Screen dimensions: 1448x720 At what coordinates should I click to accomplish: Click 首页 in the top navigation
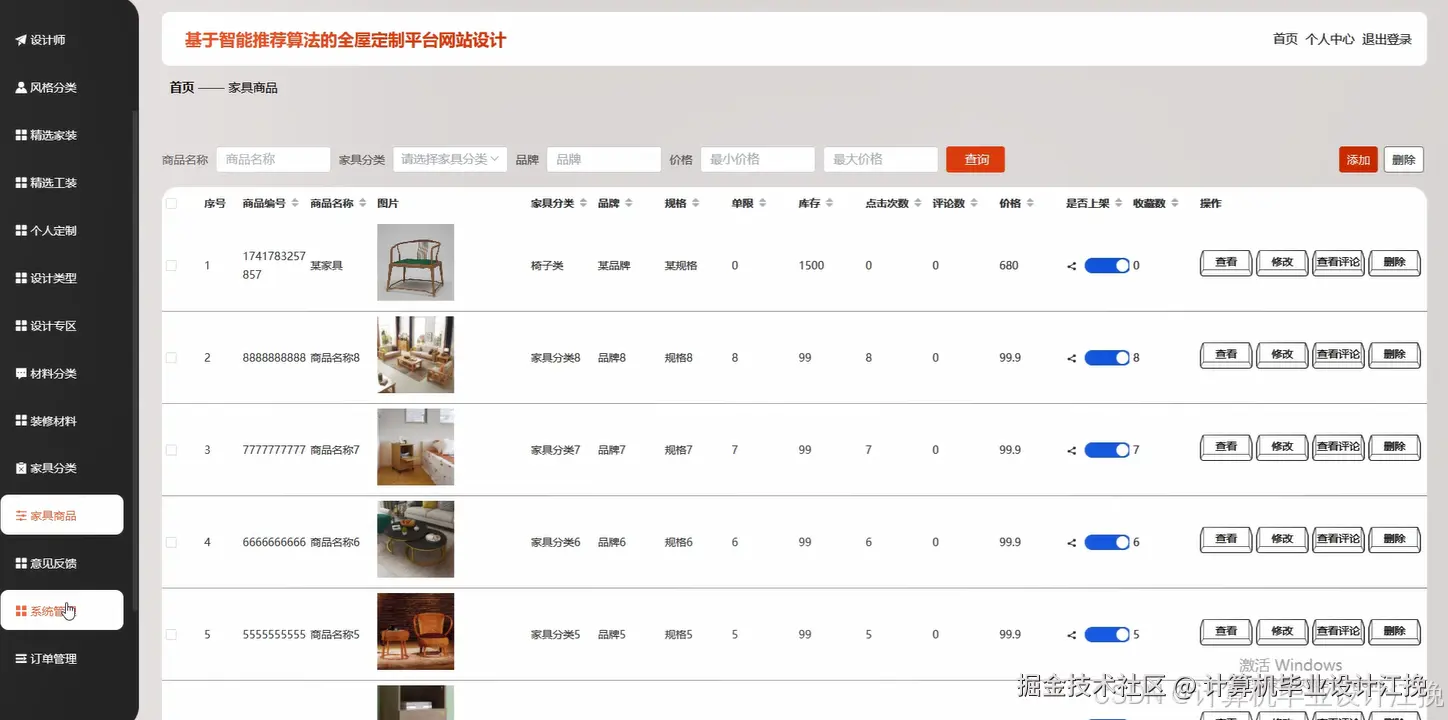point(1284,39)
